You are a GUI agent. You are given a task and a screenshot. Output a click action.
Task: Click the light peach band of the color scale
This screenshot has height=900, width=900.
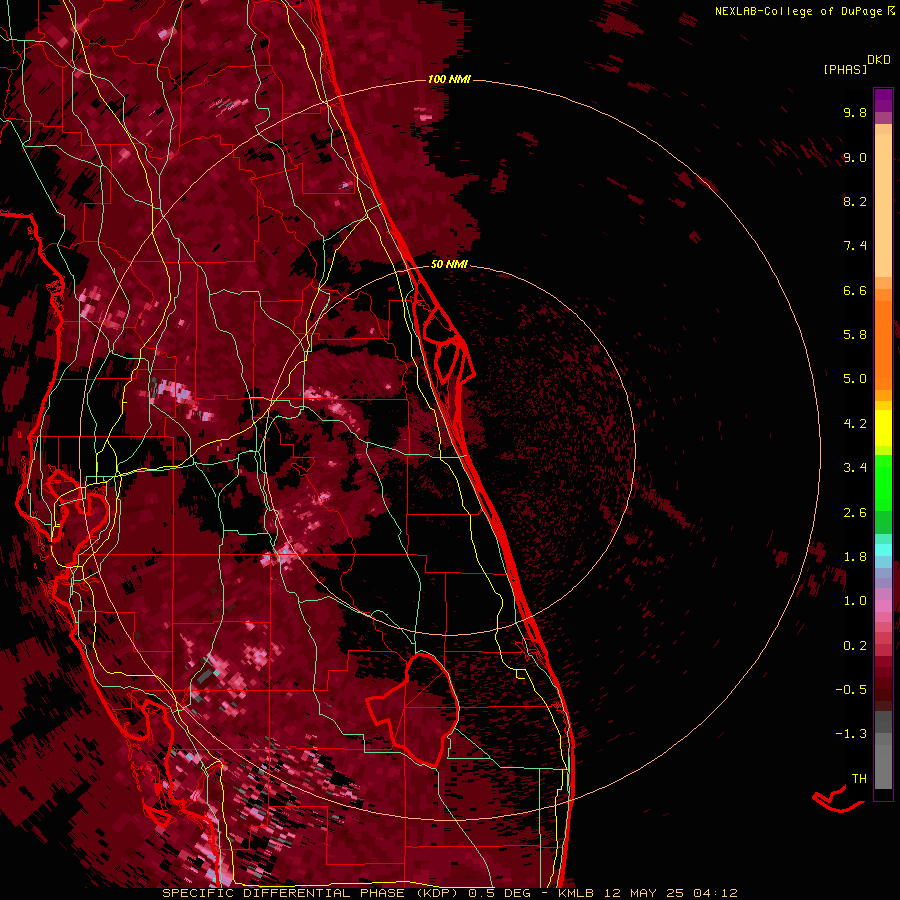pyautogui.click(x=883, y=205)
